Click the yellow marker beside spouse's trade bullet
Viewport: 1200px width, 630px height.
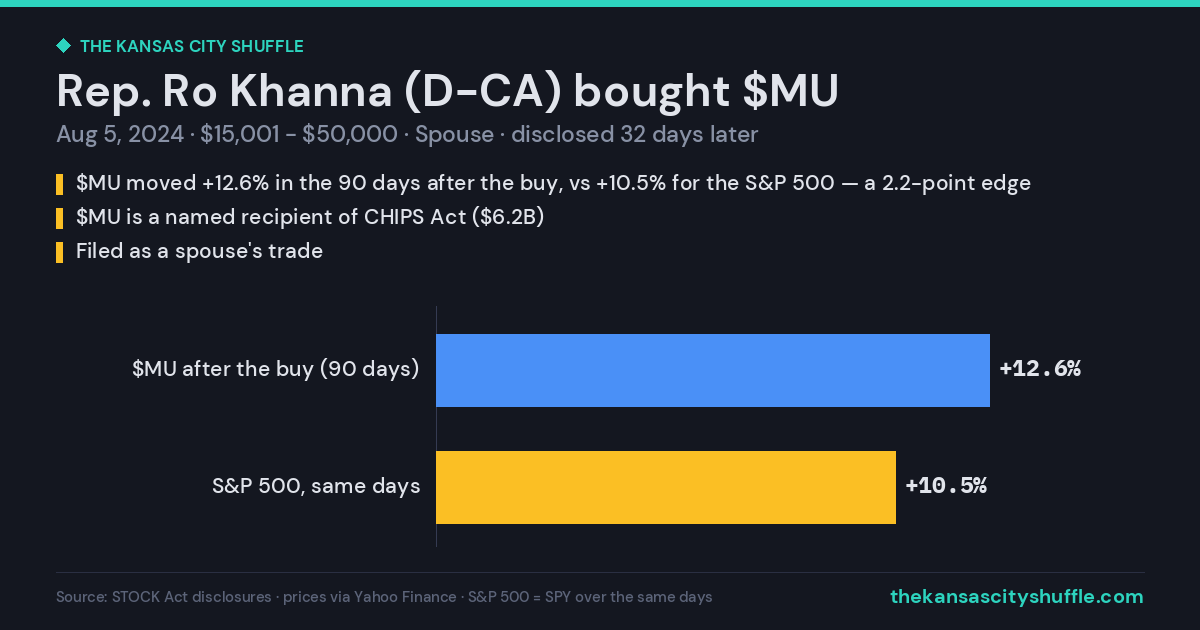tap(60, 252)
